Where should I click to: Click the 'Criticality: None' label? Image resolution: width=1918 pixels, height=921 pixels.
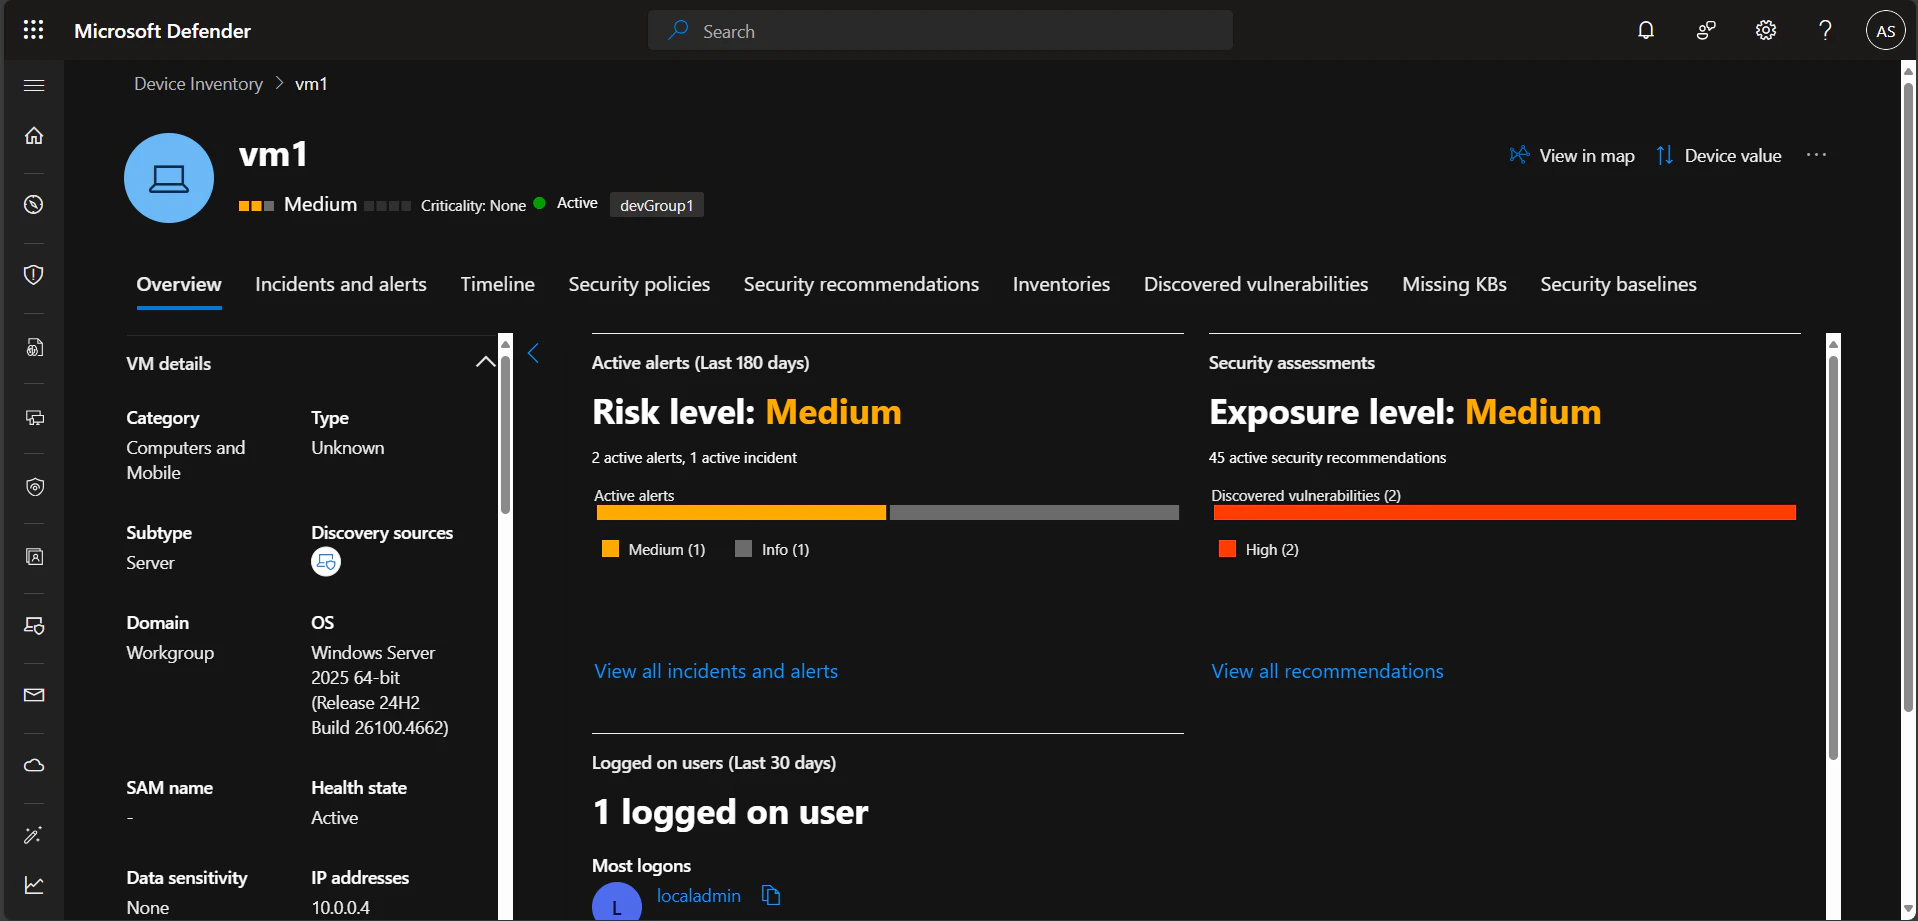tap(473, 205)
